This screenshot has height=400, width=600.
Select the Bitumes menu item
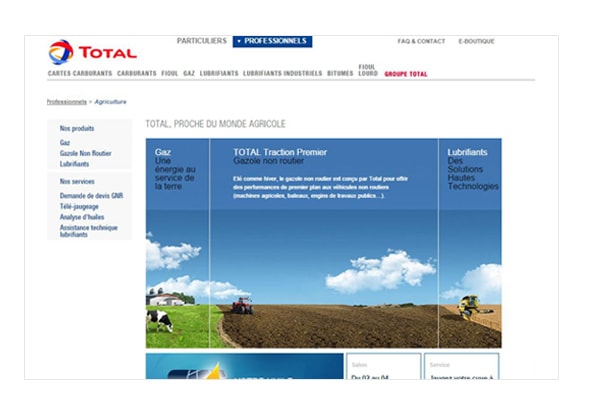click(340, 73)
